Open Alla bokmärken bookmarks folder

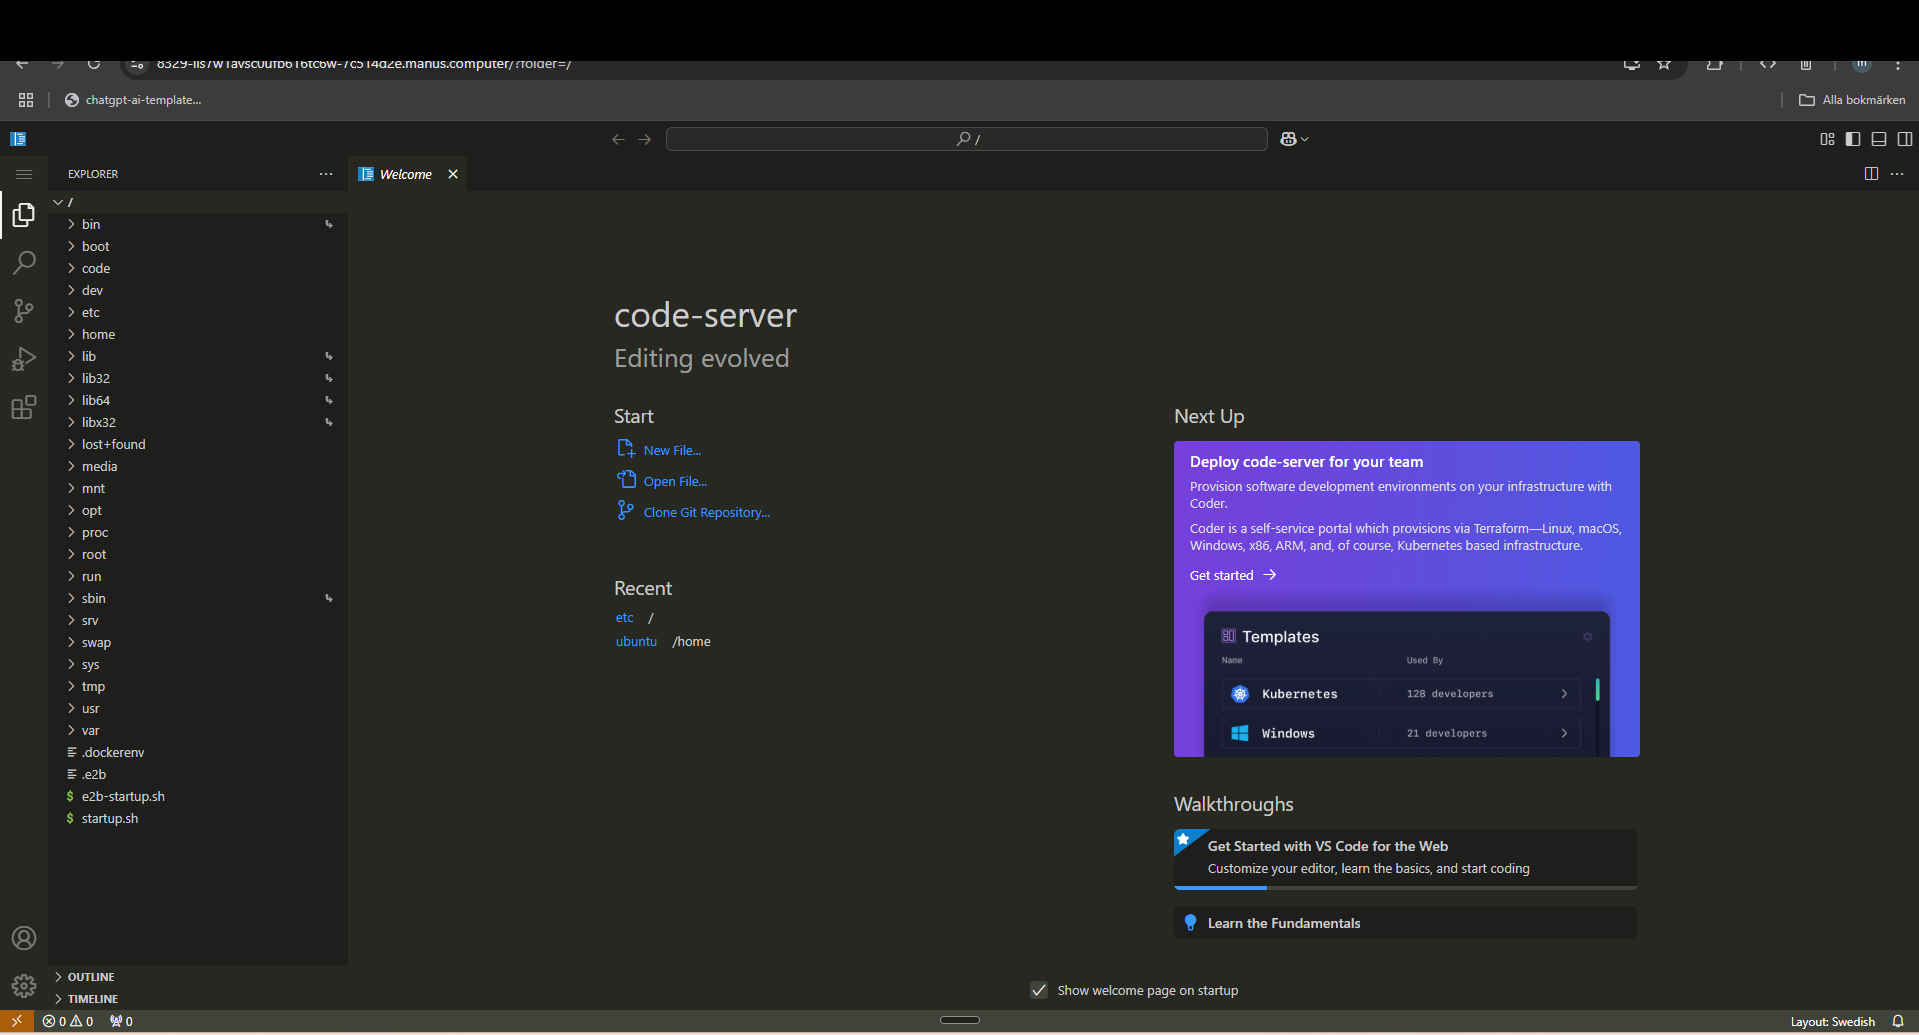pos(1852,100)
